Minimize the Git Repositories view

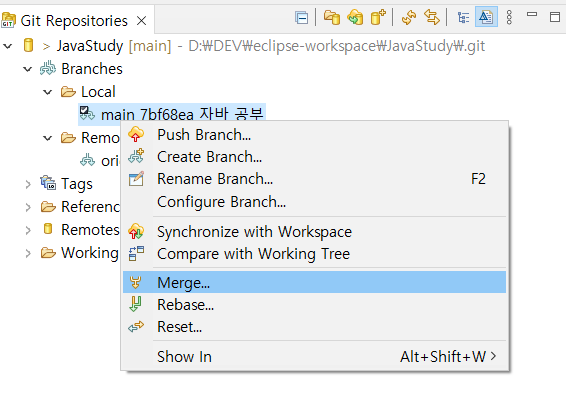click(x=532, y=14)
